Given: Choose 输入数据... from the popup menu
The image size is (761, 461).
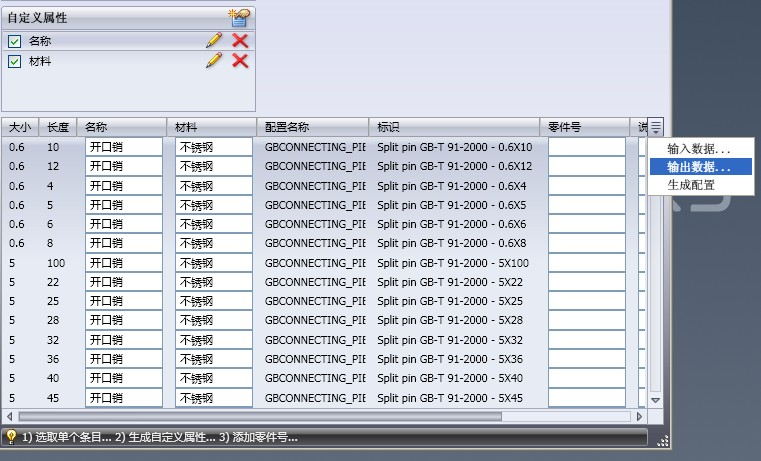Looking at the screenshot, I should tap(698, 149).
